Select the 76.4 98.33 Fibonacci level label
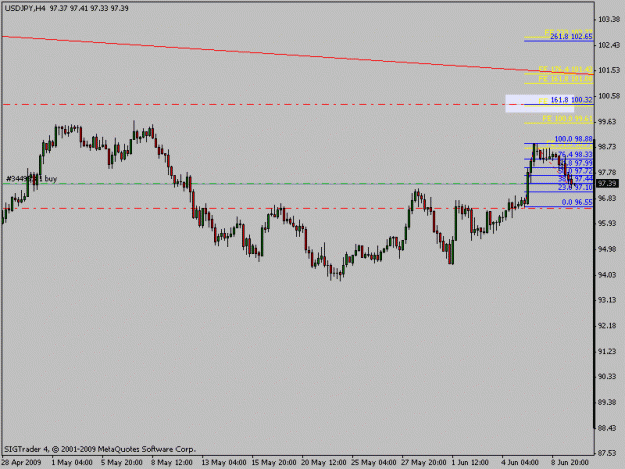The height and width of the screenshot is (469, 625). pyautogui.click(x=575, y=155)
